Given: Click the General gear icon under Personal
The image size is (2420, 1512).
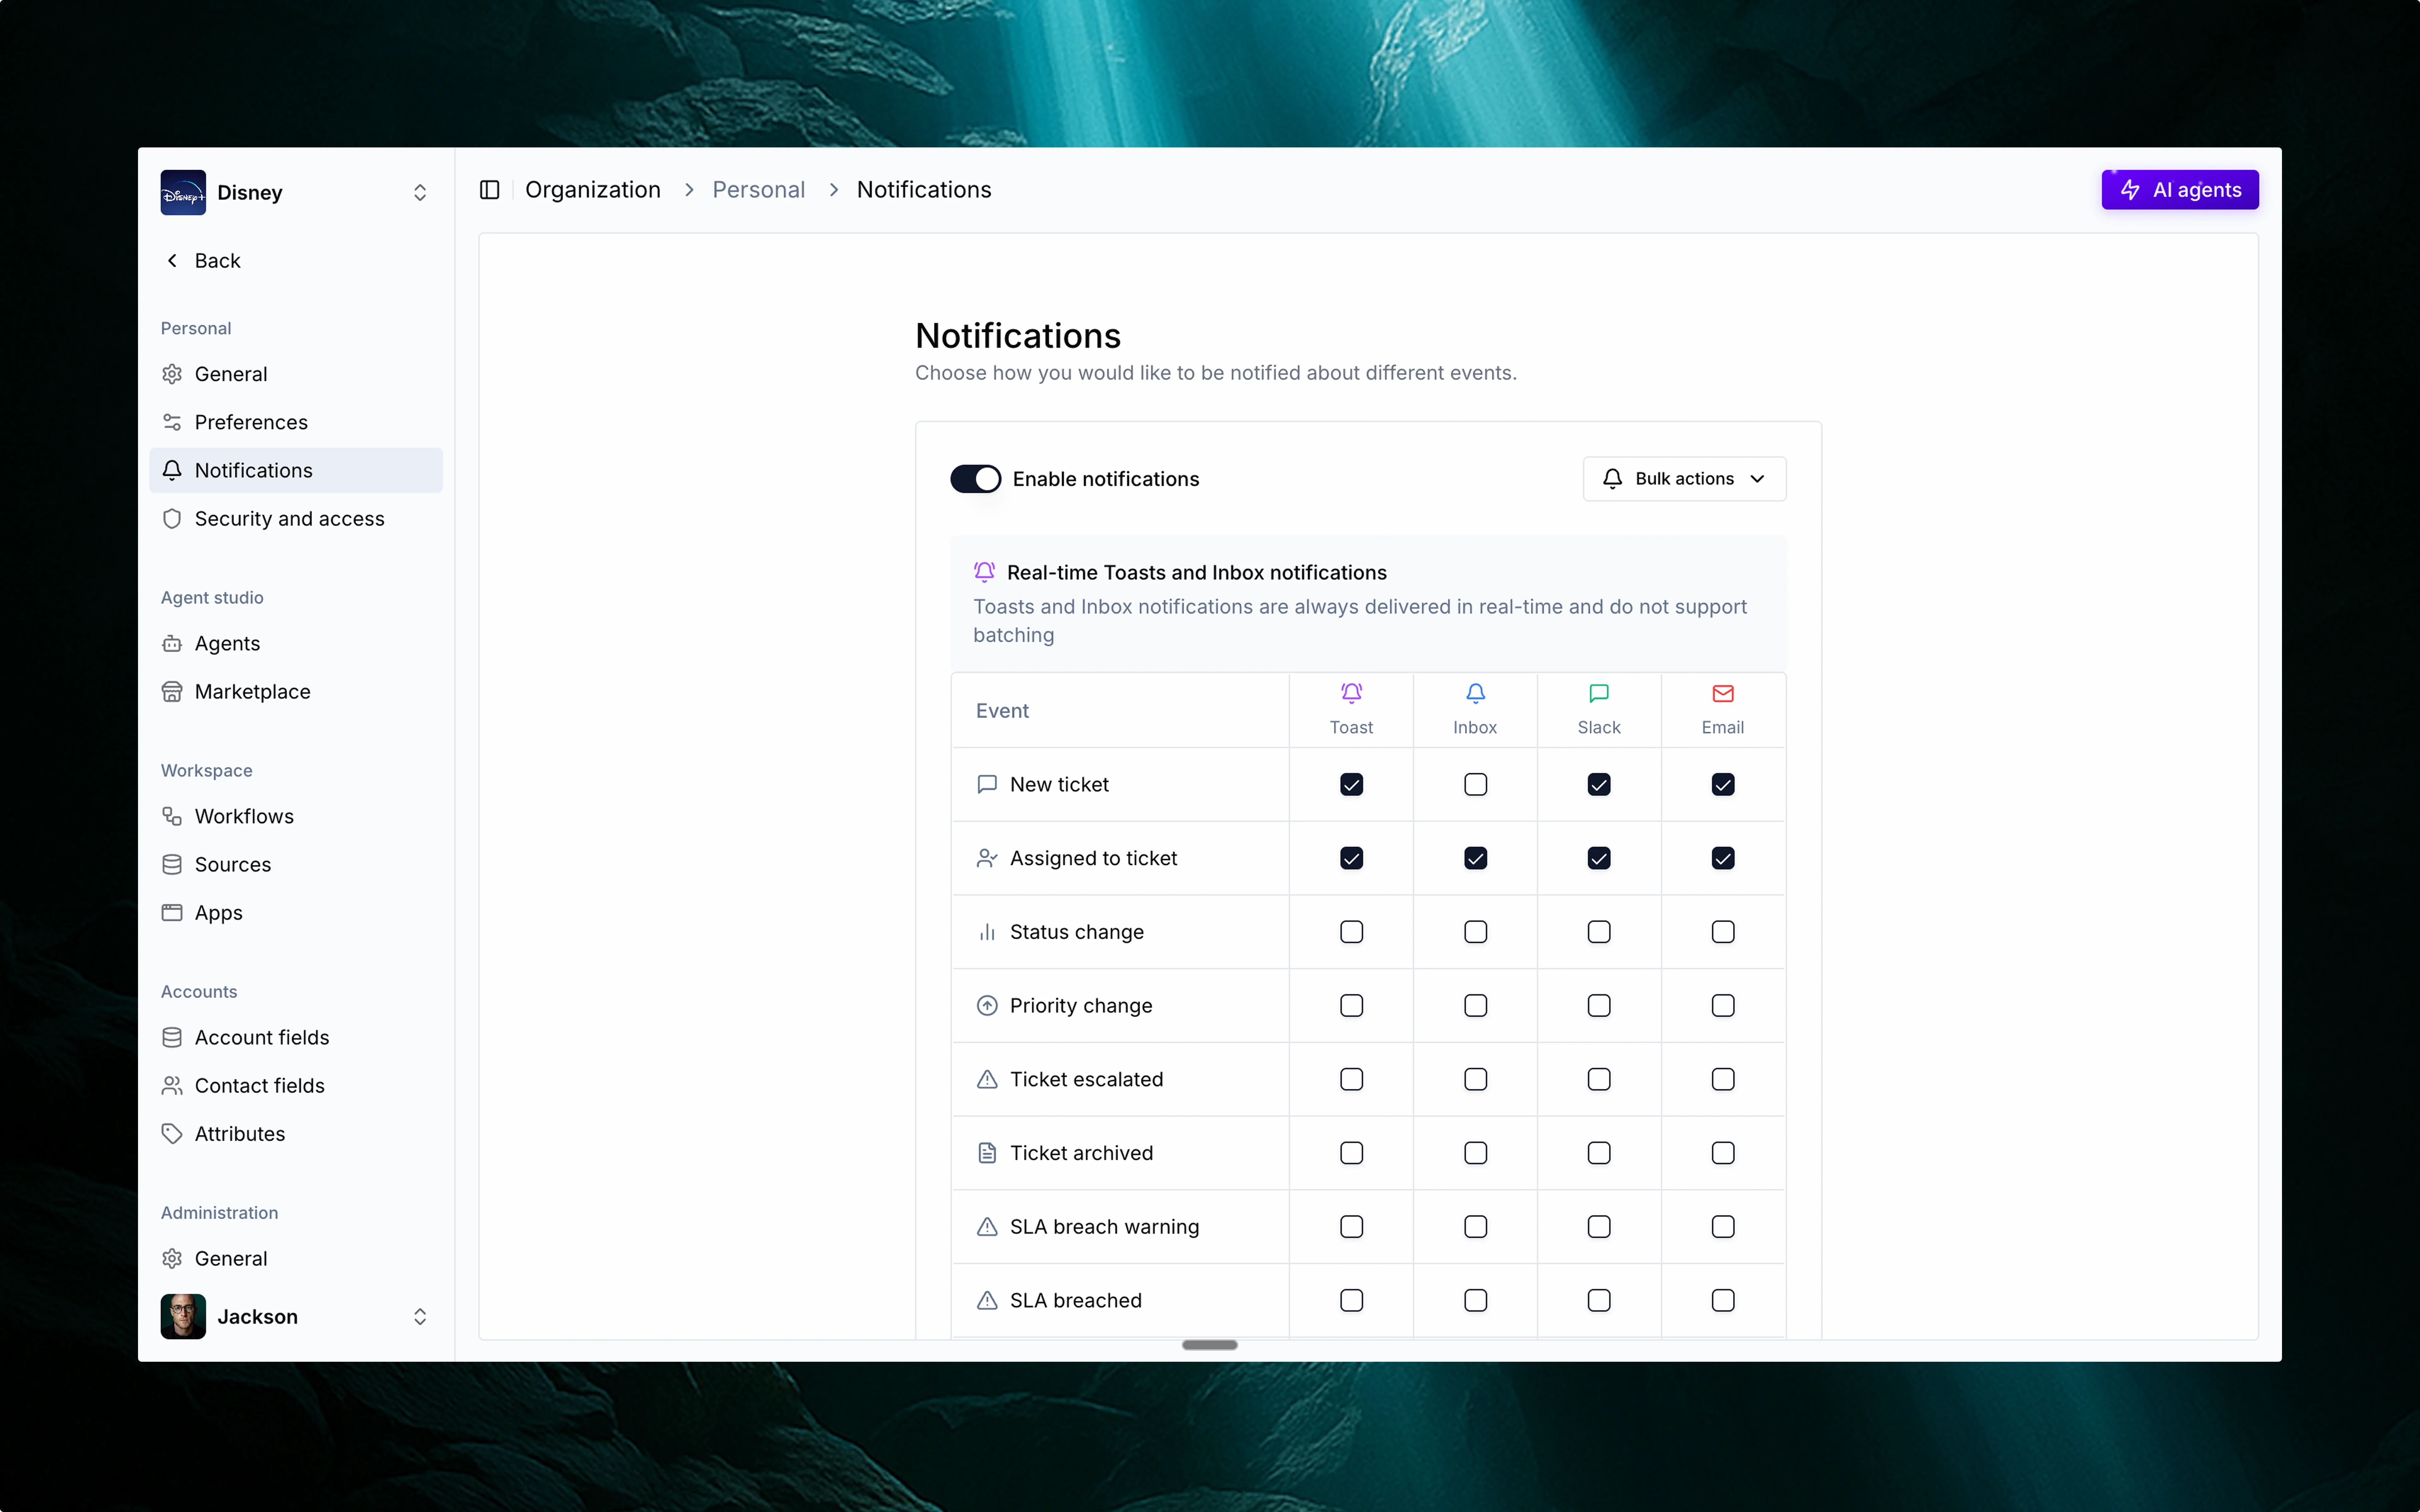Looking at the screenshot, I should [172, 374].
